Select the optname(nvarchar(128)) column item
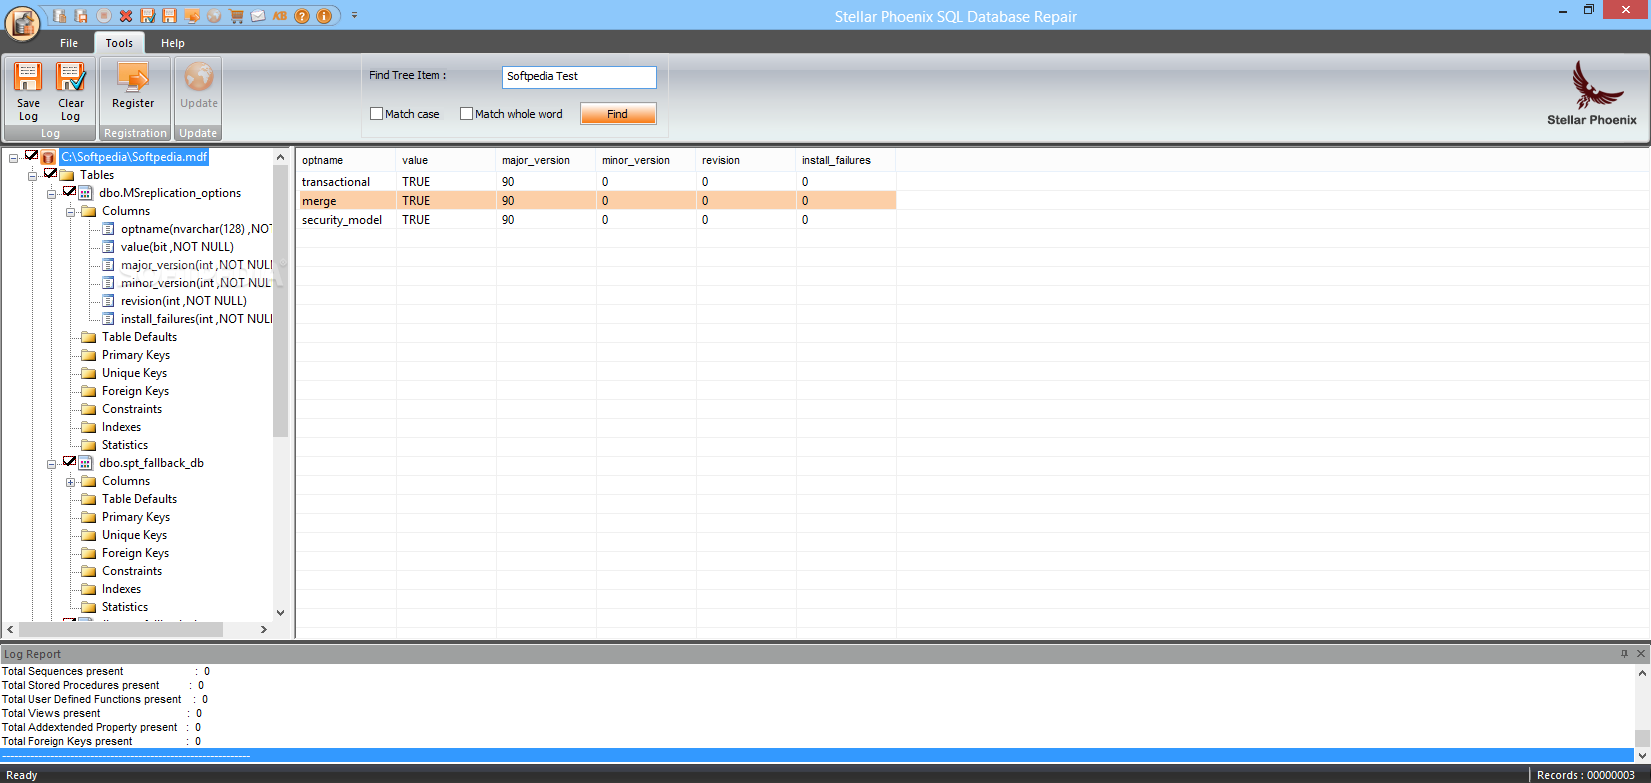Image resolution: width=1651 pixels, height=783 pixels. pos(196,229)
